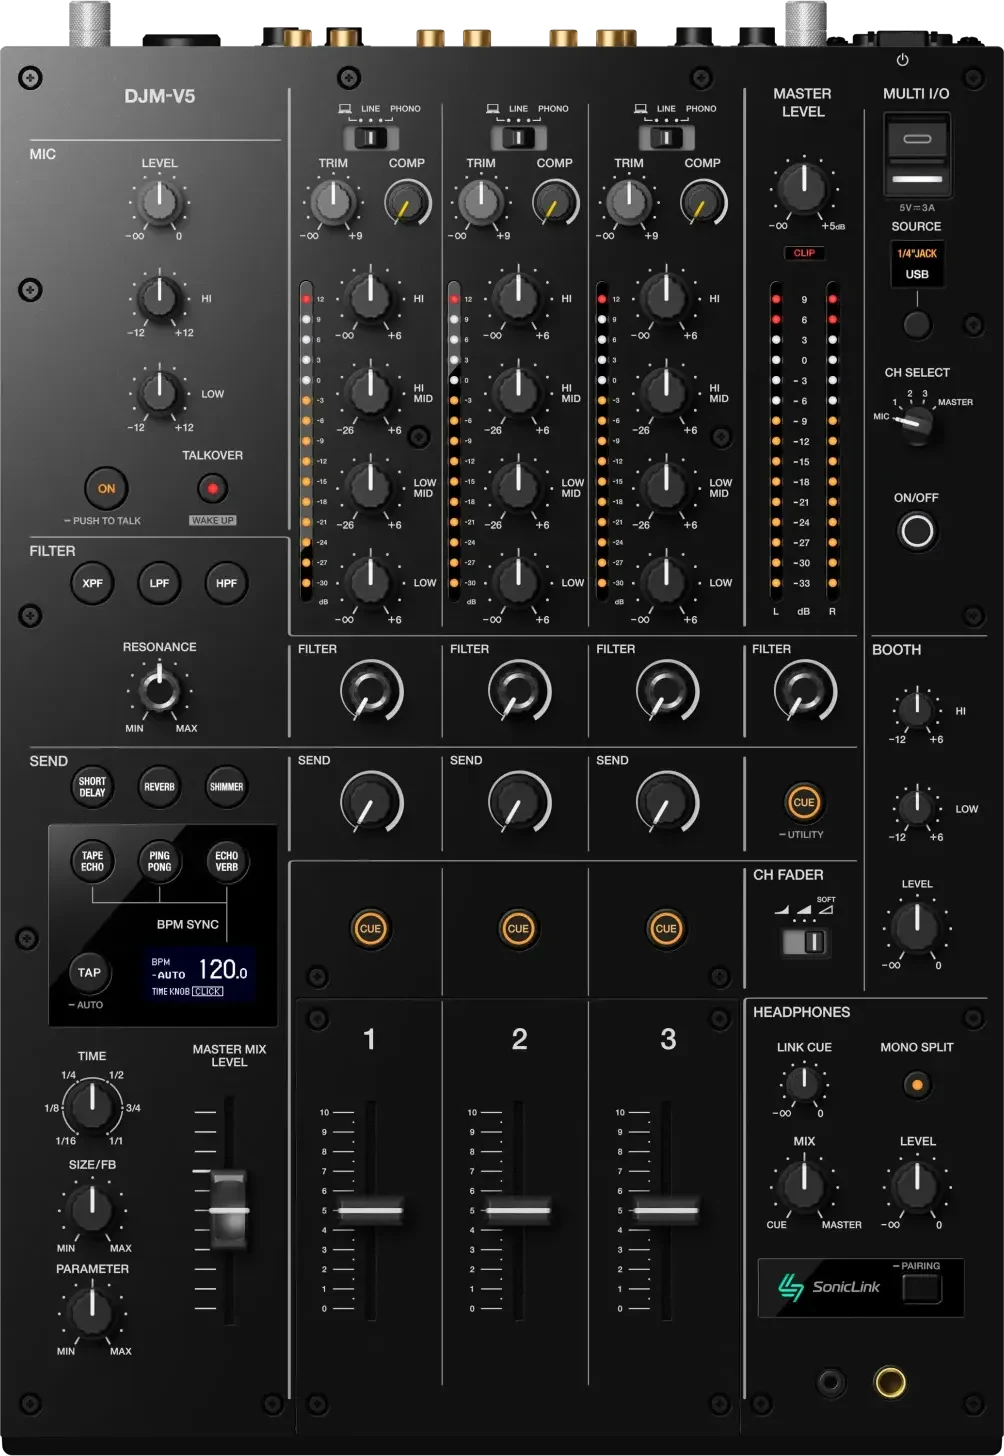Click the channel 1 fader cap
This screenshot has width=1004, height=1456.
[x=370, y=1210]
